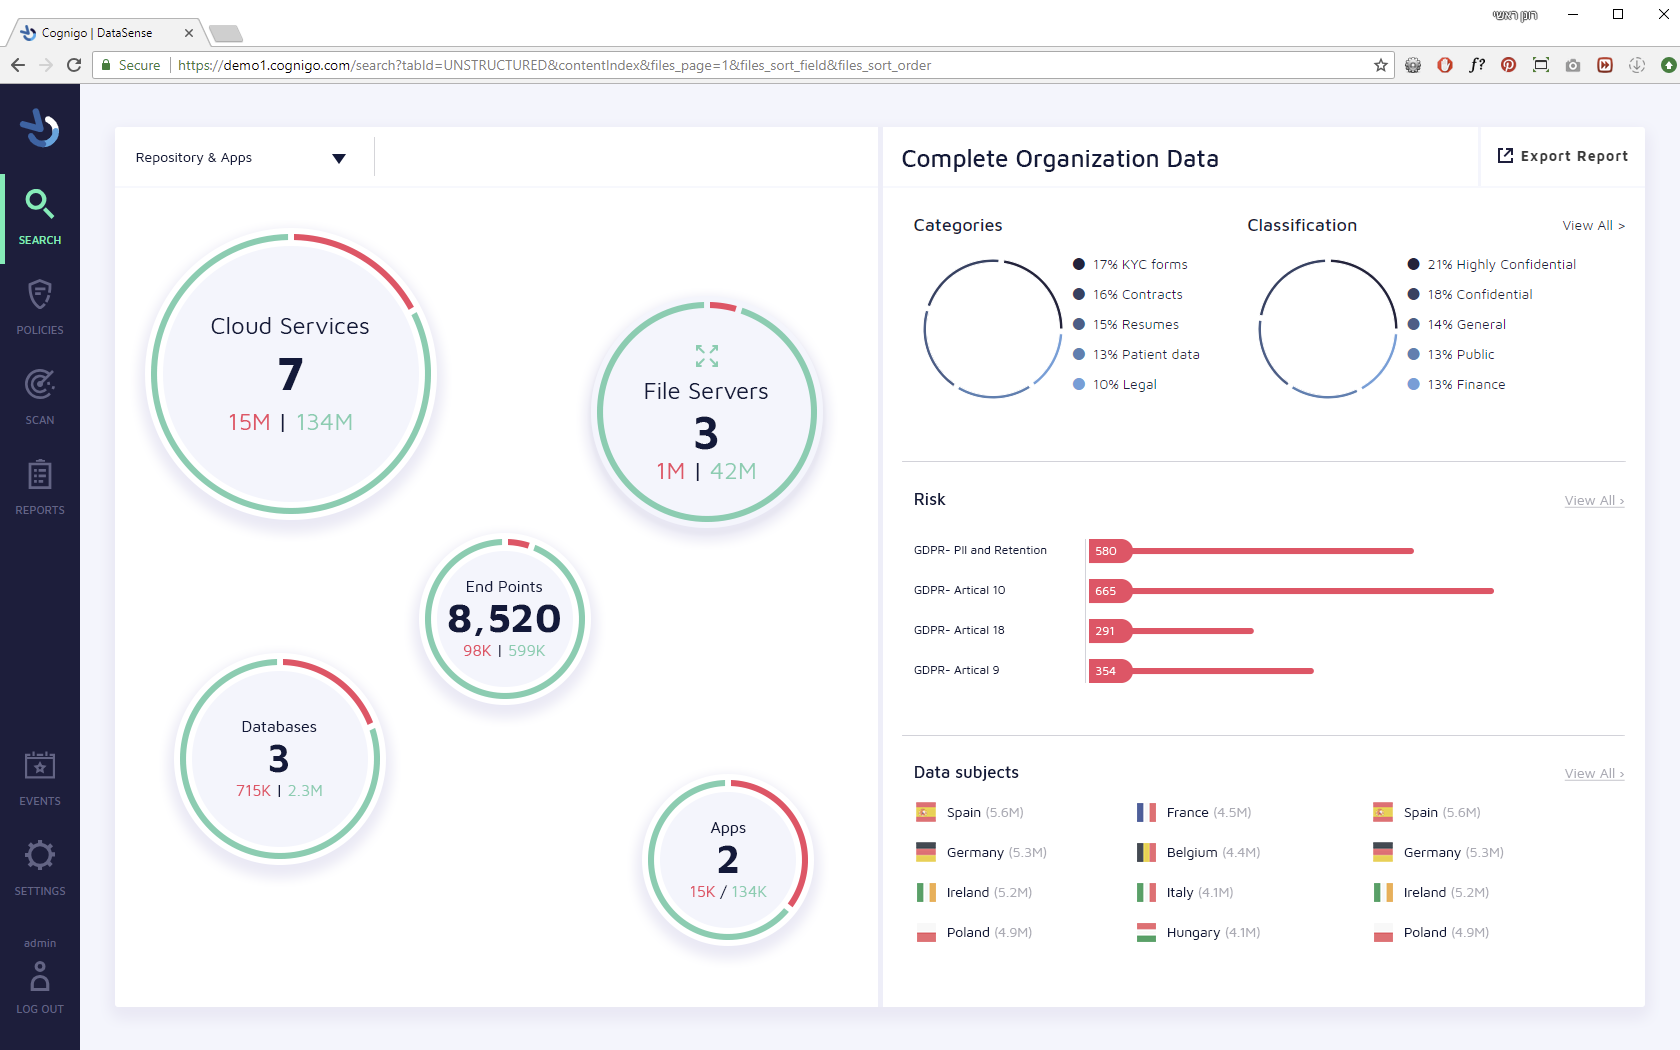Click the camera extension icon
The image size is (1680, 1050).
(x=1573, y=65)
